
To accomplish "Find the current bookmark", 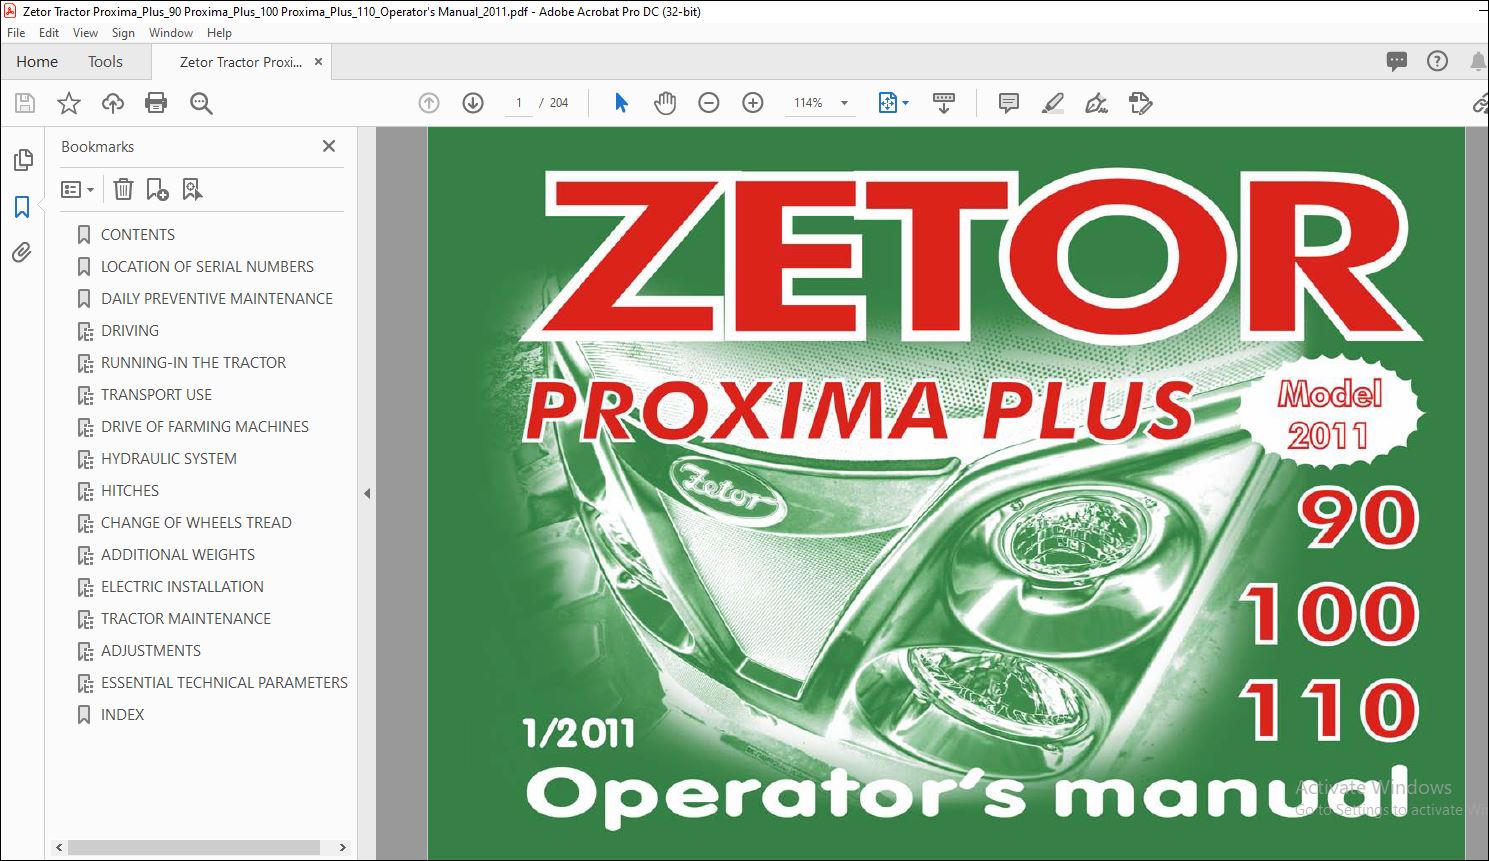I will click(x=192, y=189).
